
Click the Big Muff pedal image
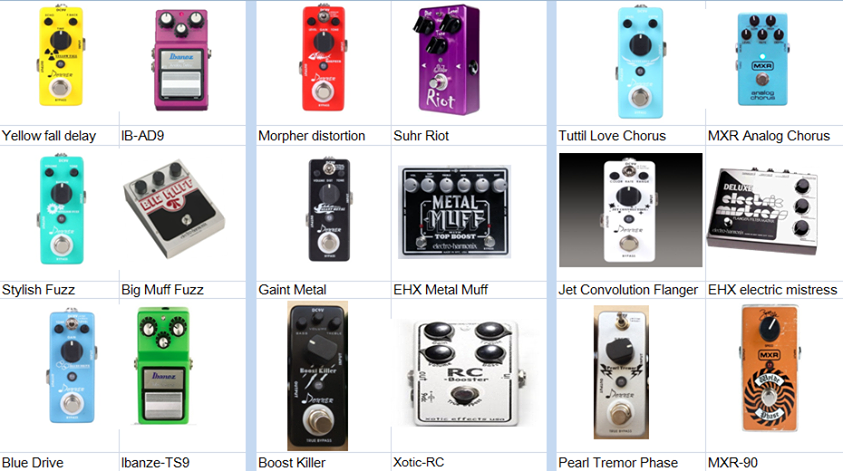[x=174, y=211]
